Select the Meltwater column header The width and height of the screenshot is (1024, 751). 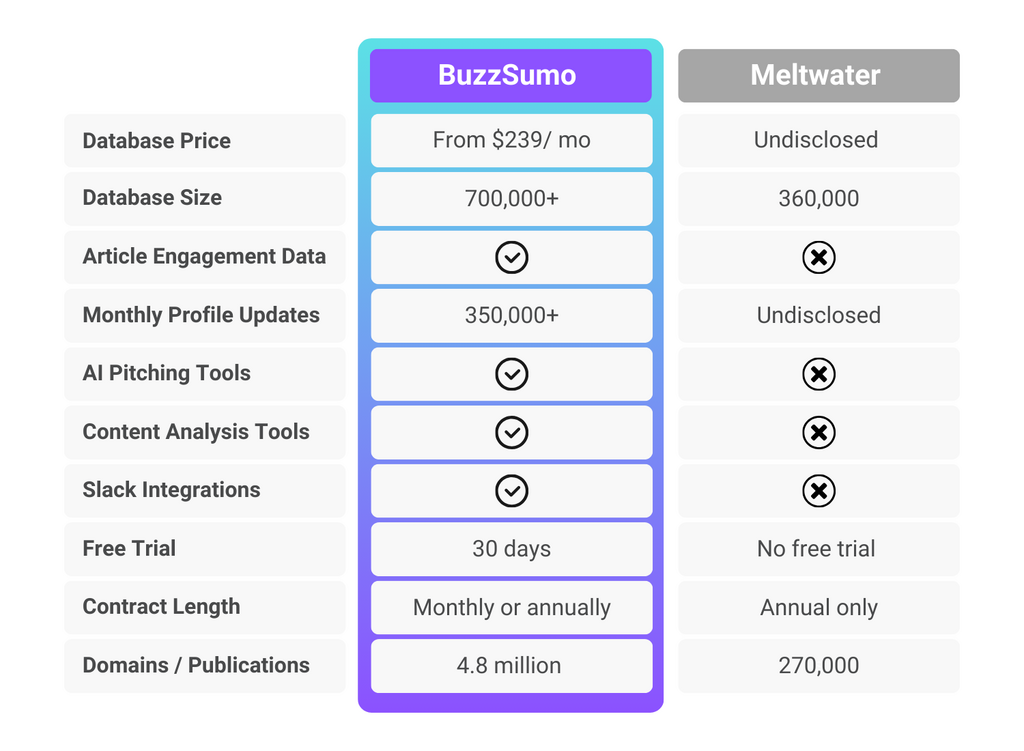tap(818, 76)
